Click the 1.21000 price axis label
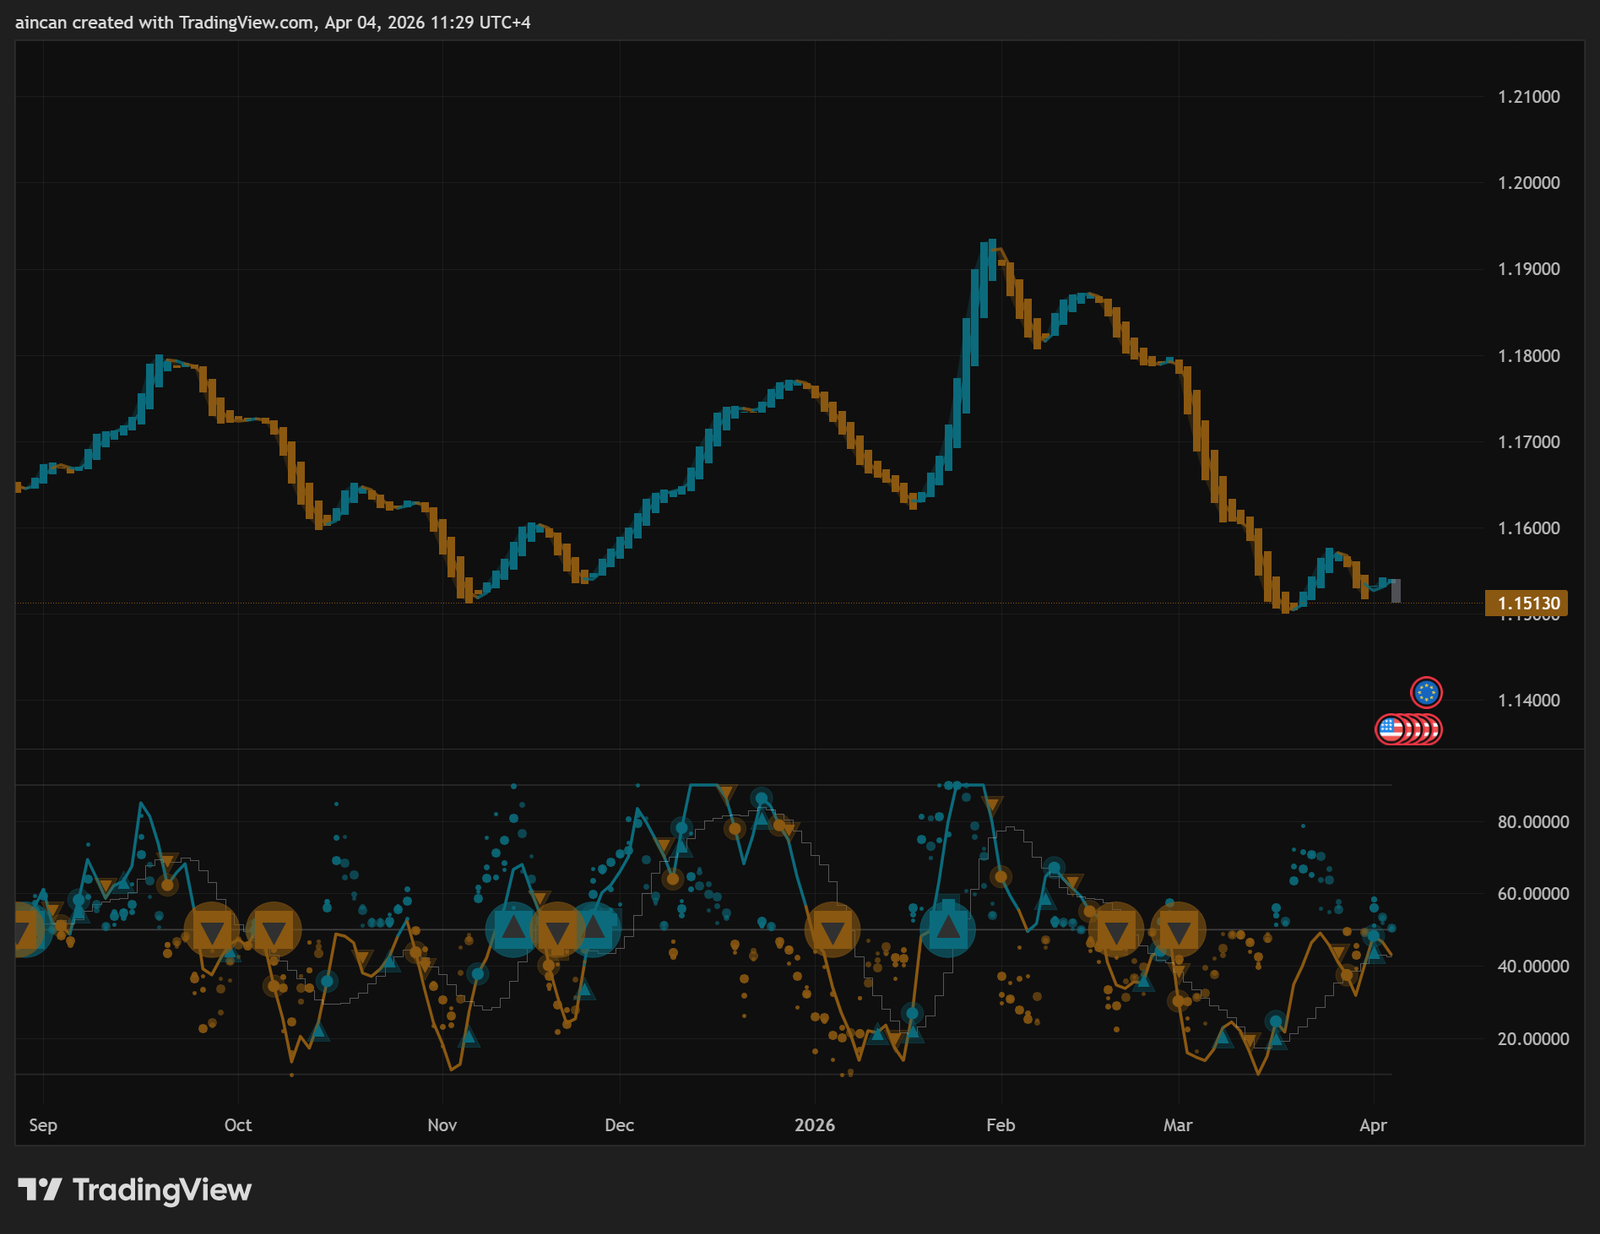The height and width of the screenshot is (1234, 1600). [1528, 97]
